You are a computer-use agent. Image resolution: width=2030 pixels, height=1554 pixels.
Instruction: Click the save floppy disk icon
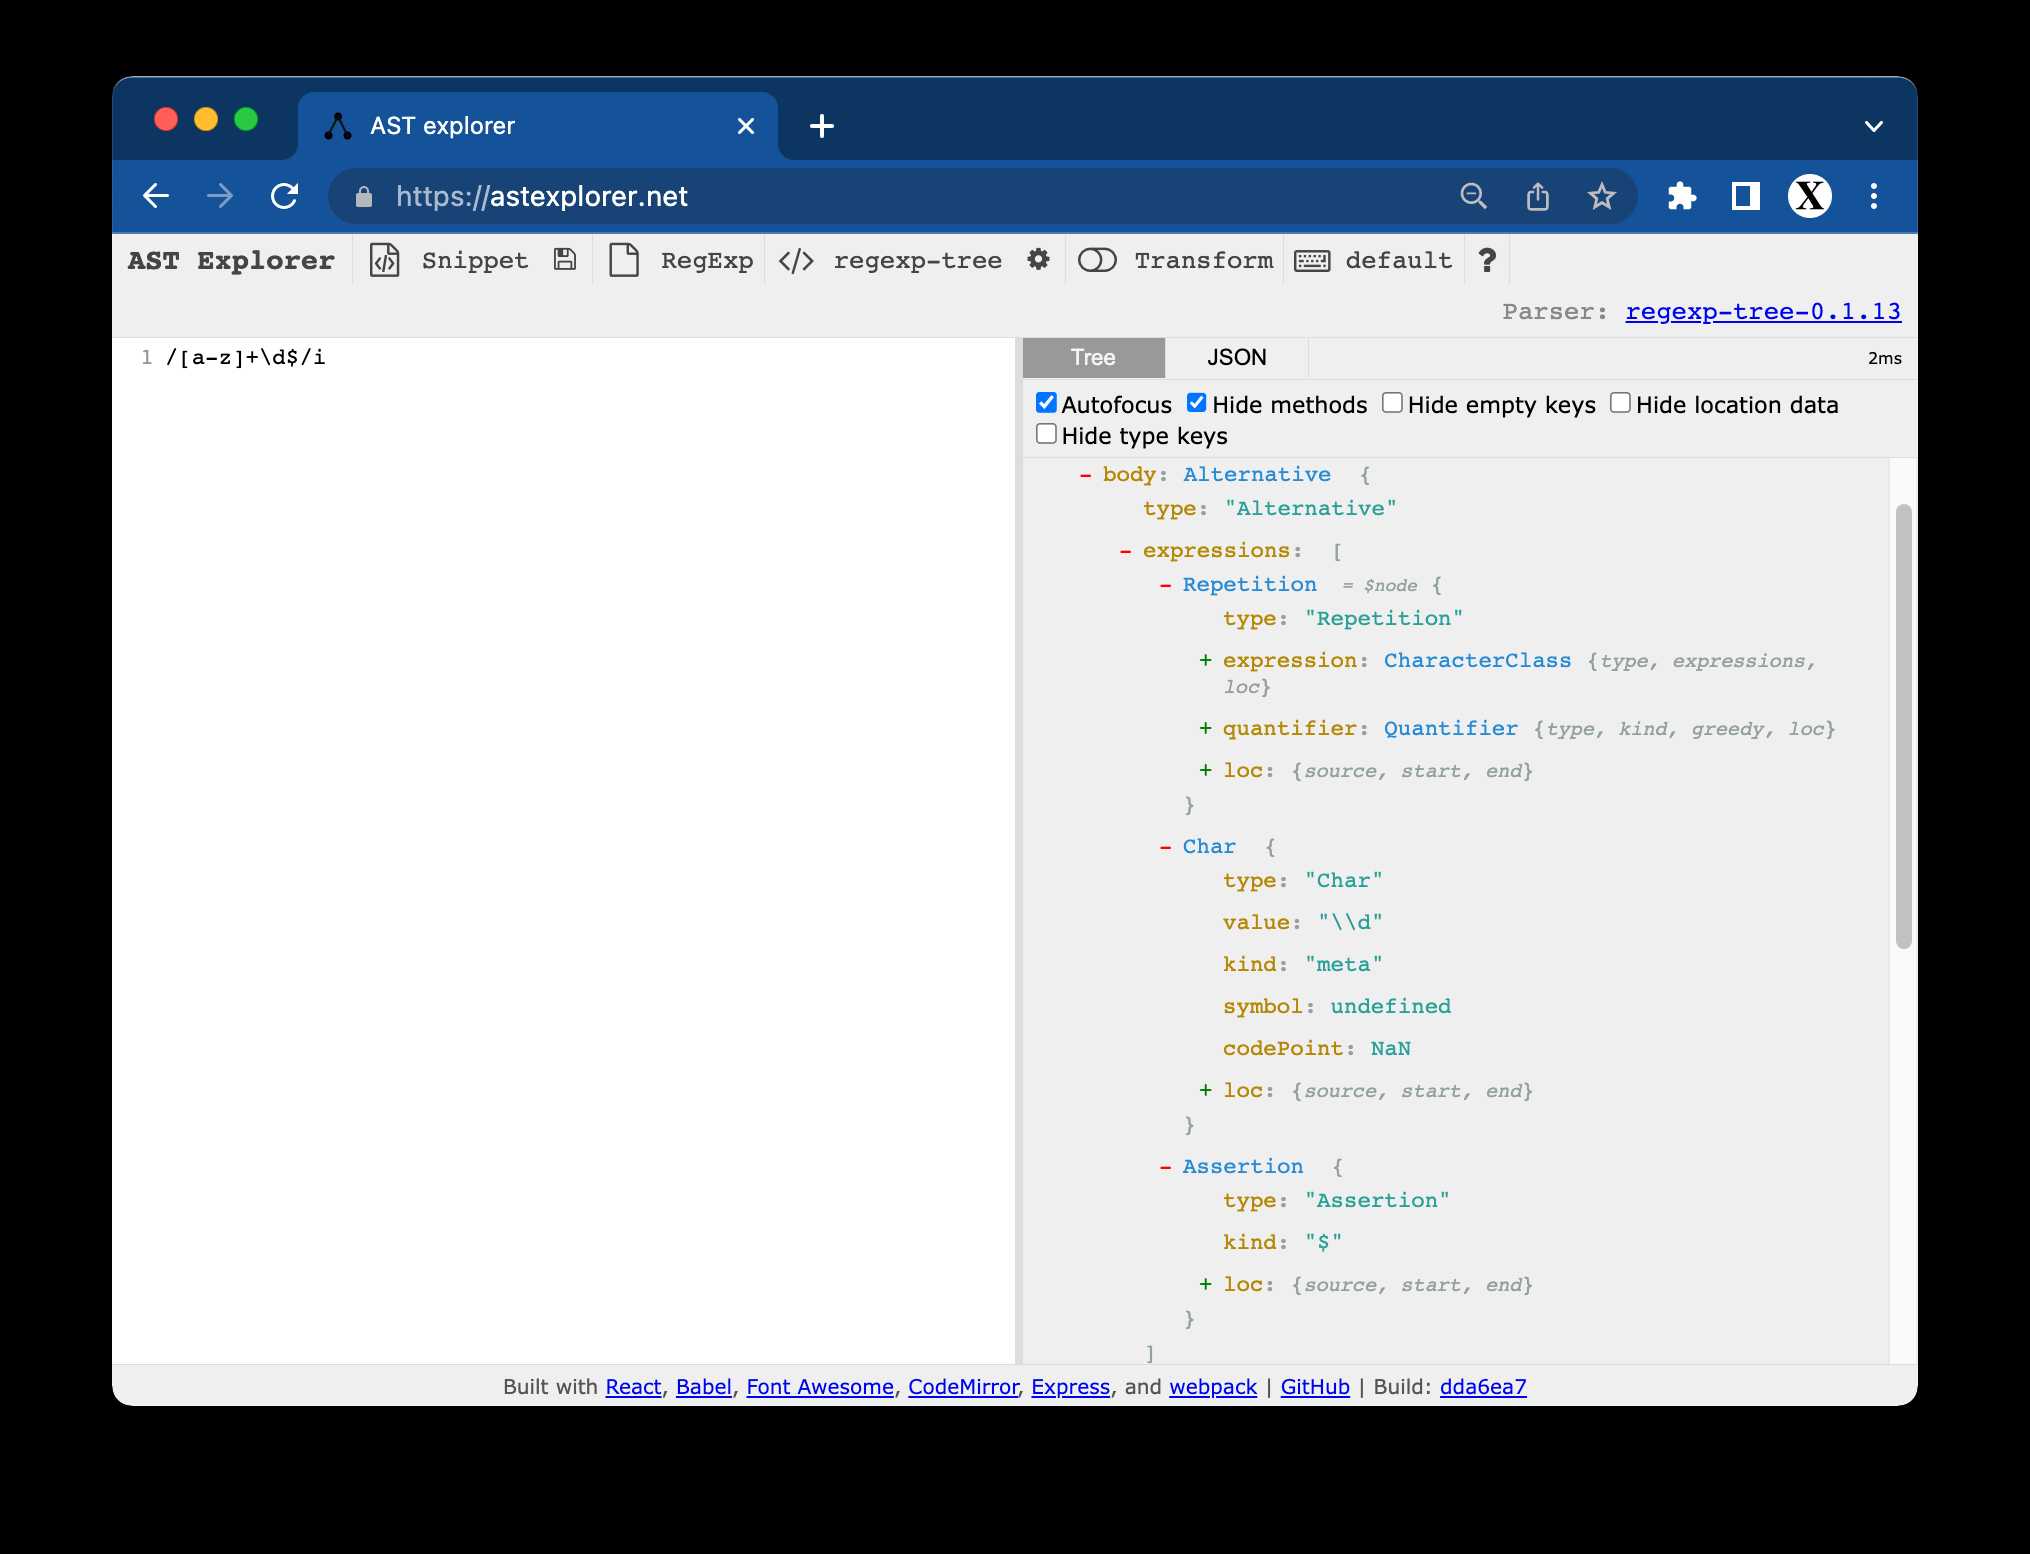point(565,260)
